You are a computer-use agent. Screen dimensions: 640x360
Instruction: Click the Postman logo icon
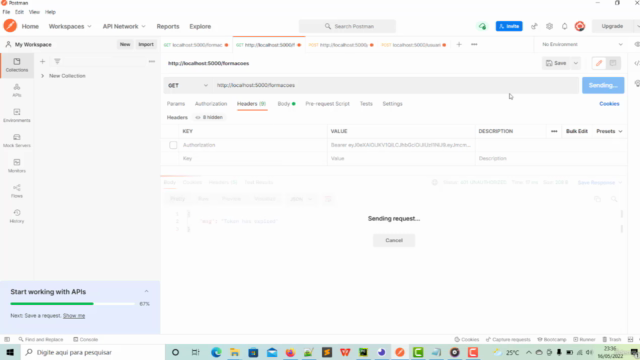pyautogui.click(x=10, y=26)
